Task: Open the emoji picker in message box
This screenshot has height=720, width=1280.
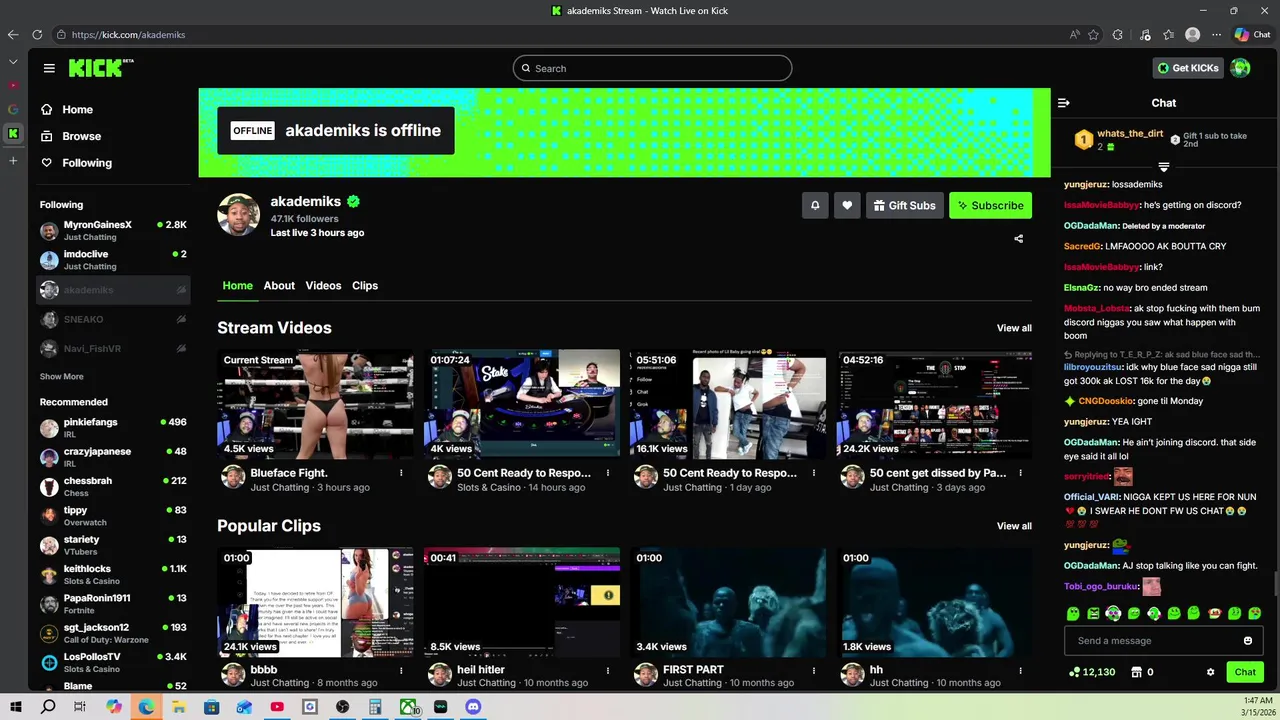Action: [1248, 641]
